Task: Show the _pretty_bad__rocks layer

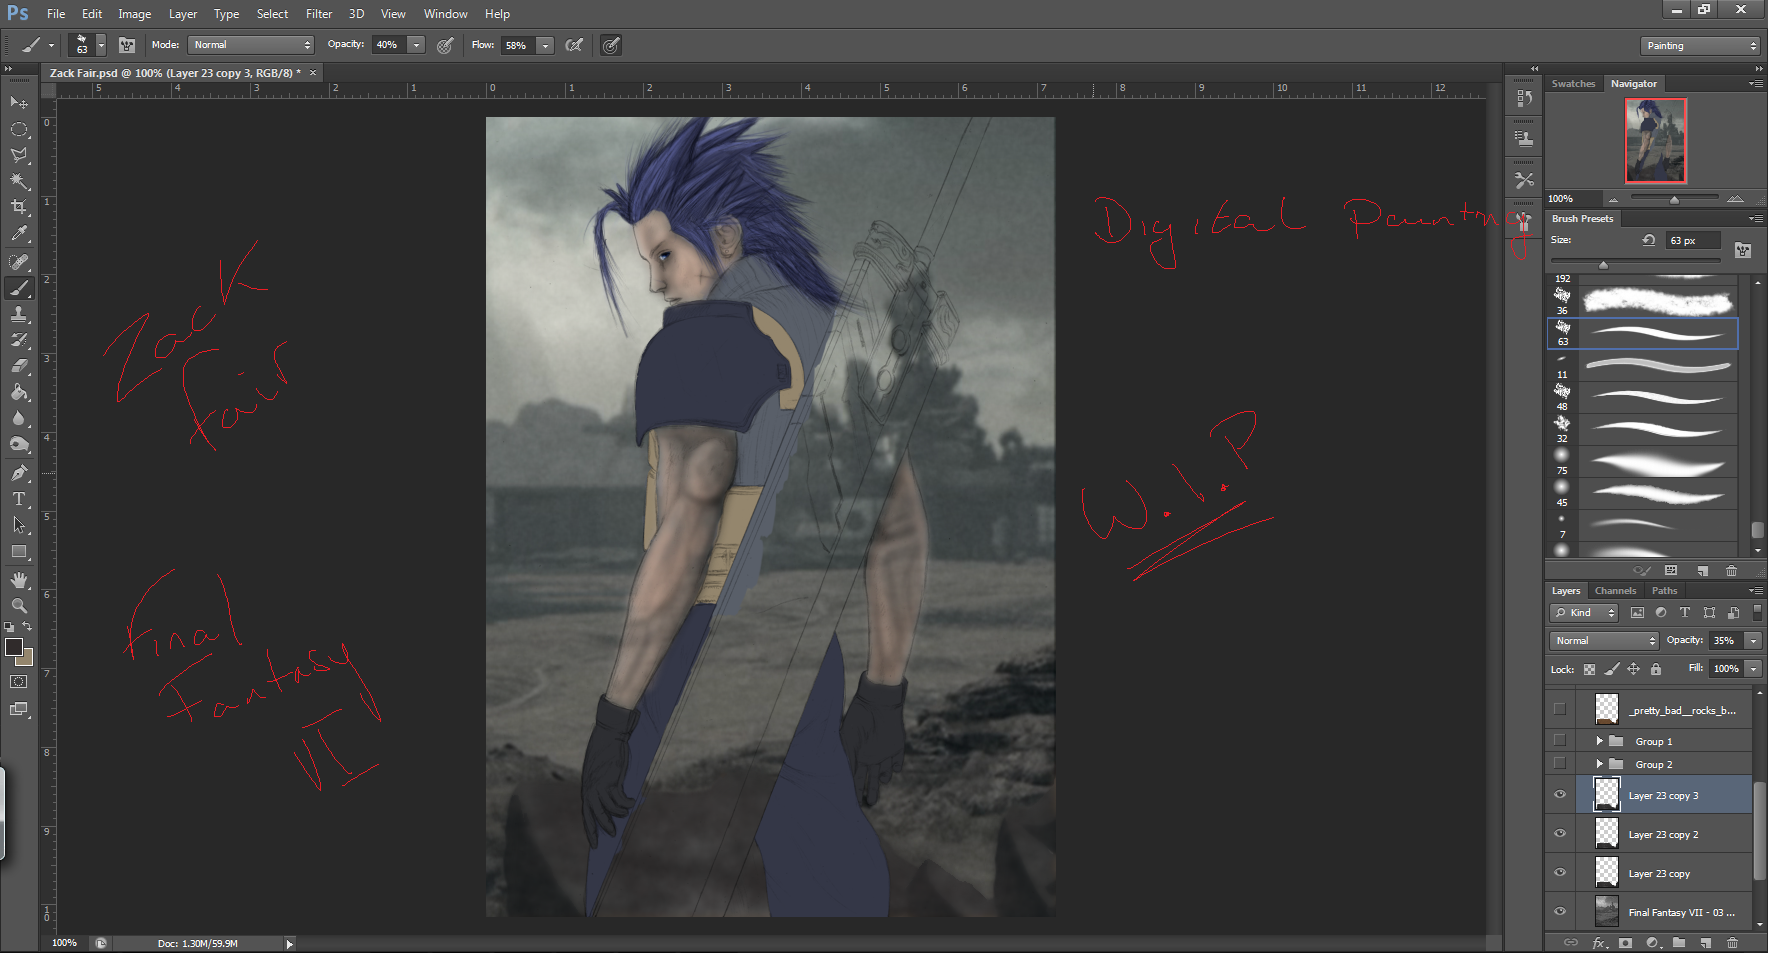Action: point(1560,709)
